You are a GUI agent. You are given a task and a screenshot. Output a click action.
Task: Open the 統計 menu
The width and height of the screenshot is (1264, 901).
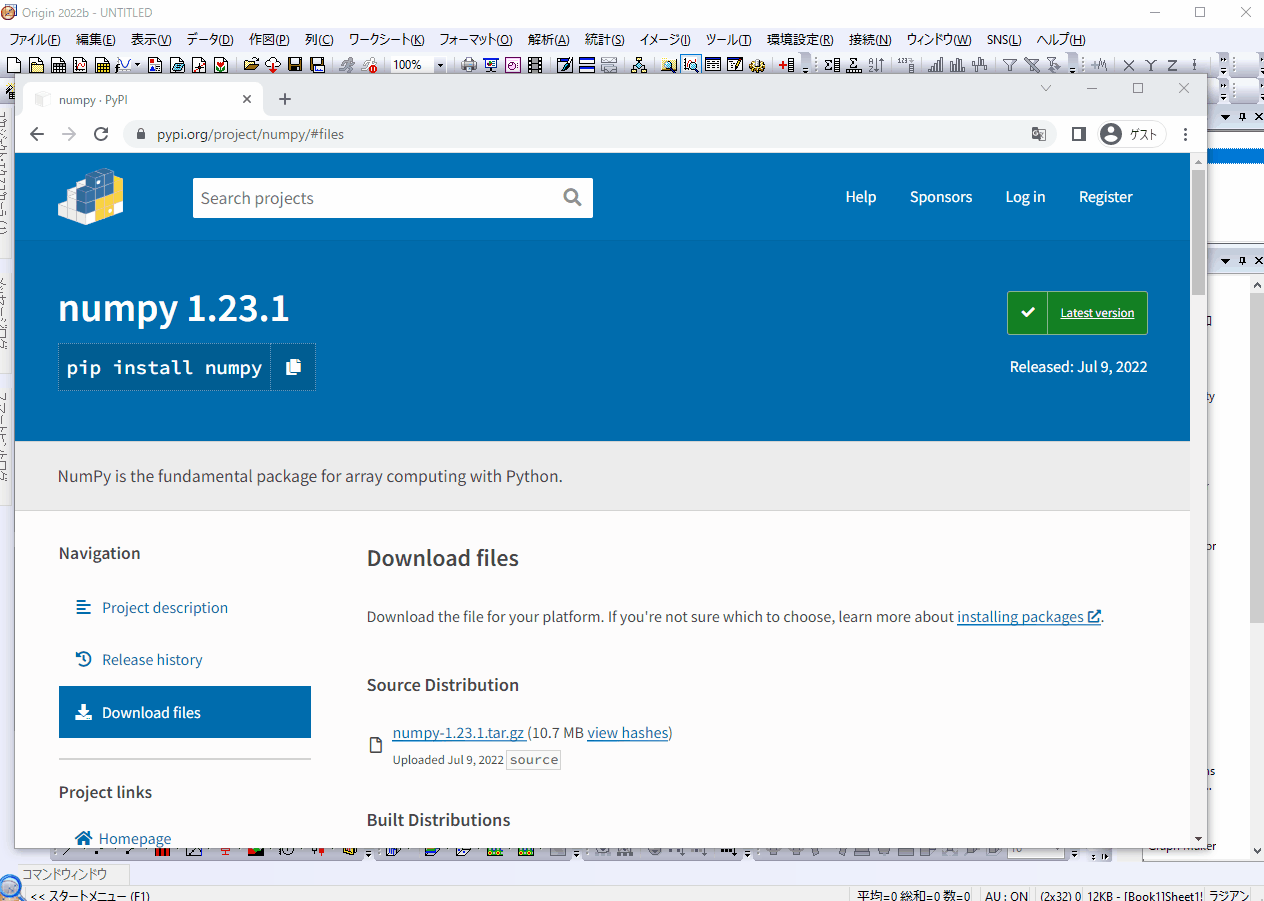pos(605,40)
